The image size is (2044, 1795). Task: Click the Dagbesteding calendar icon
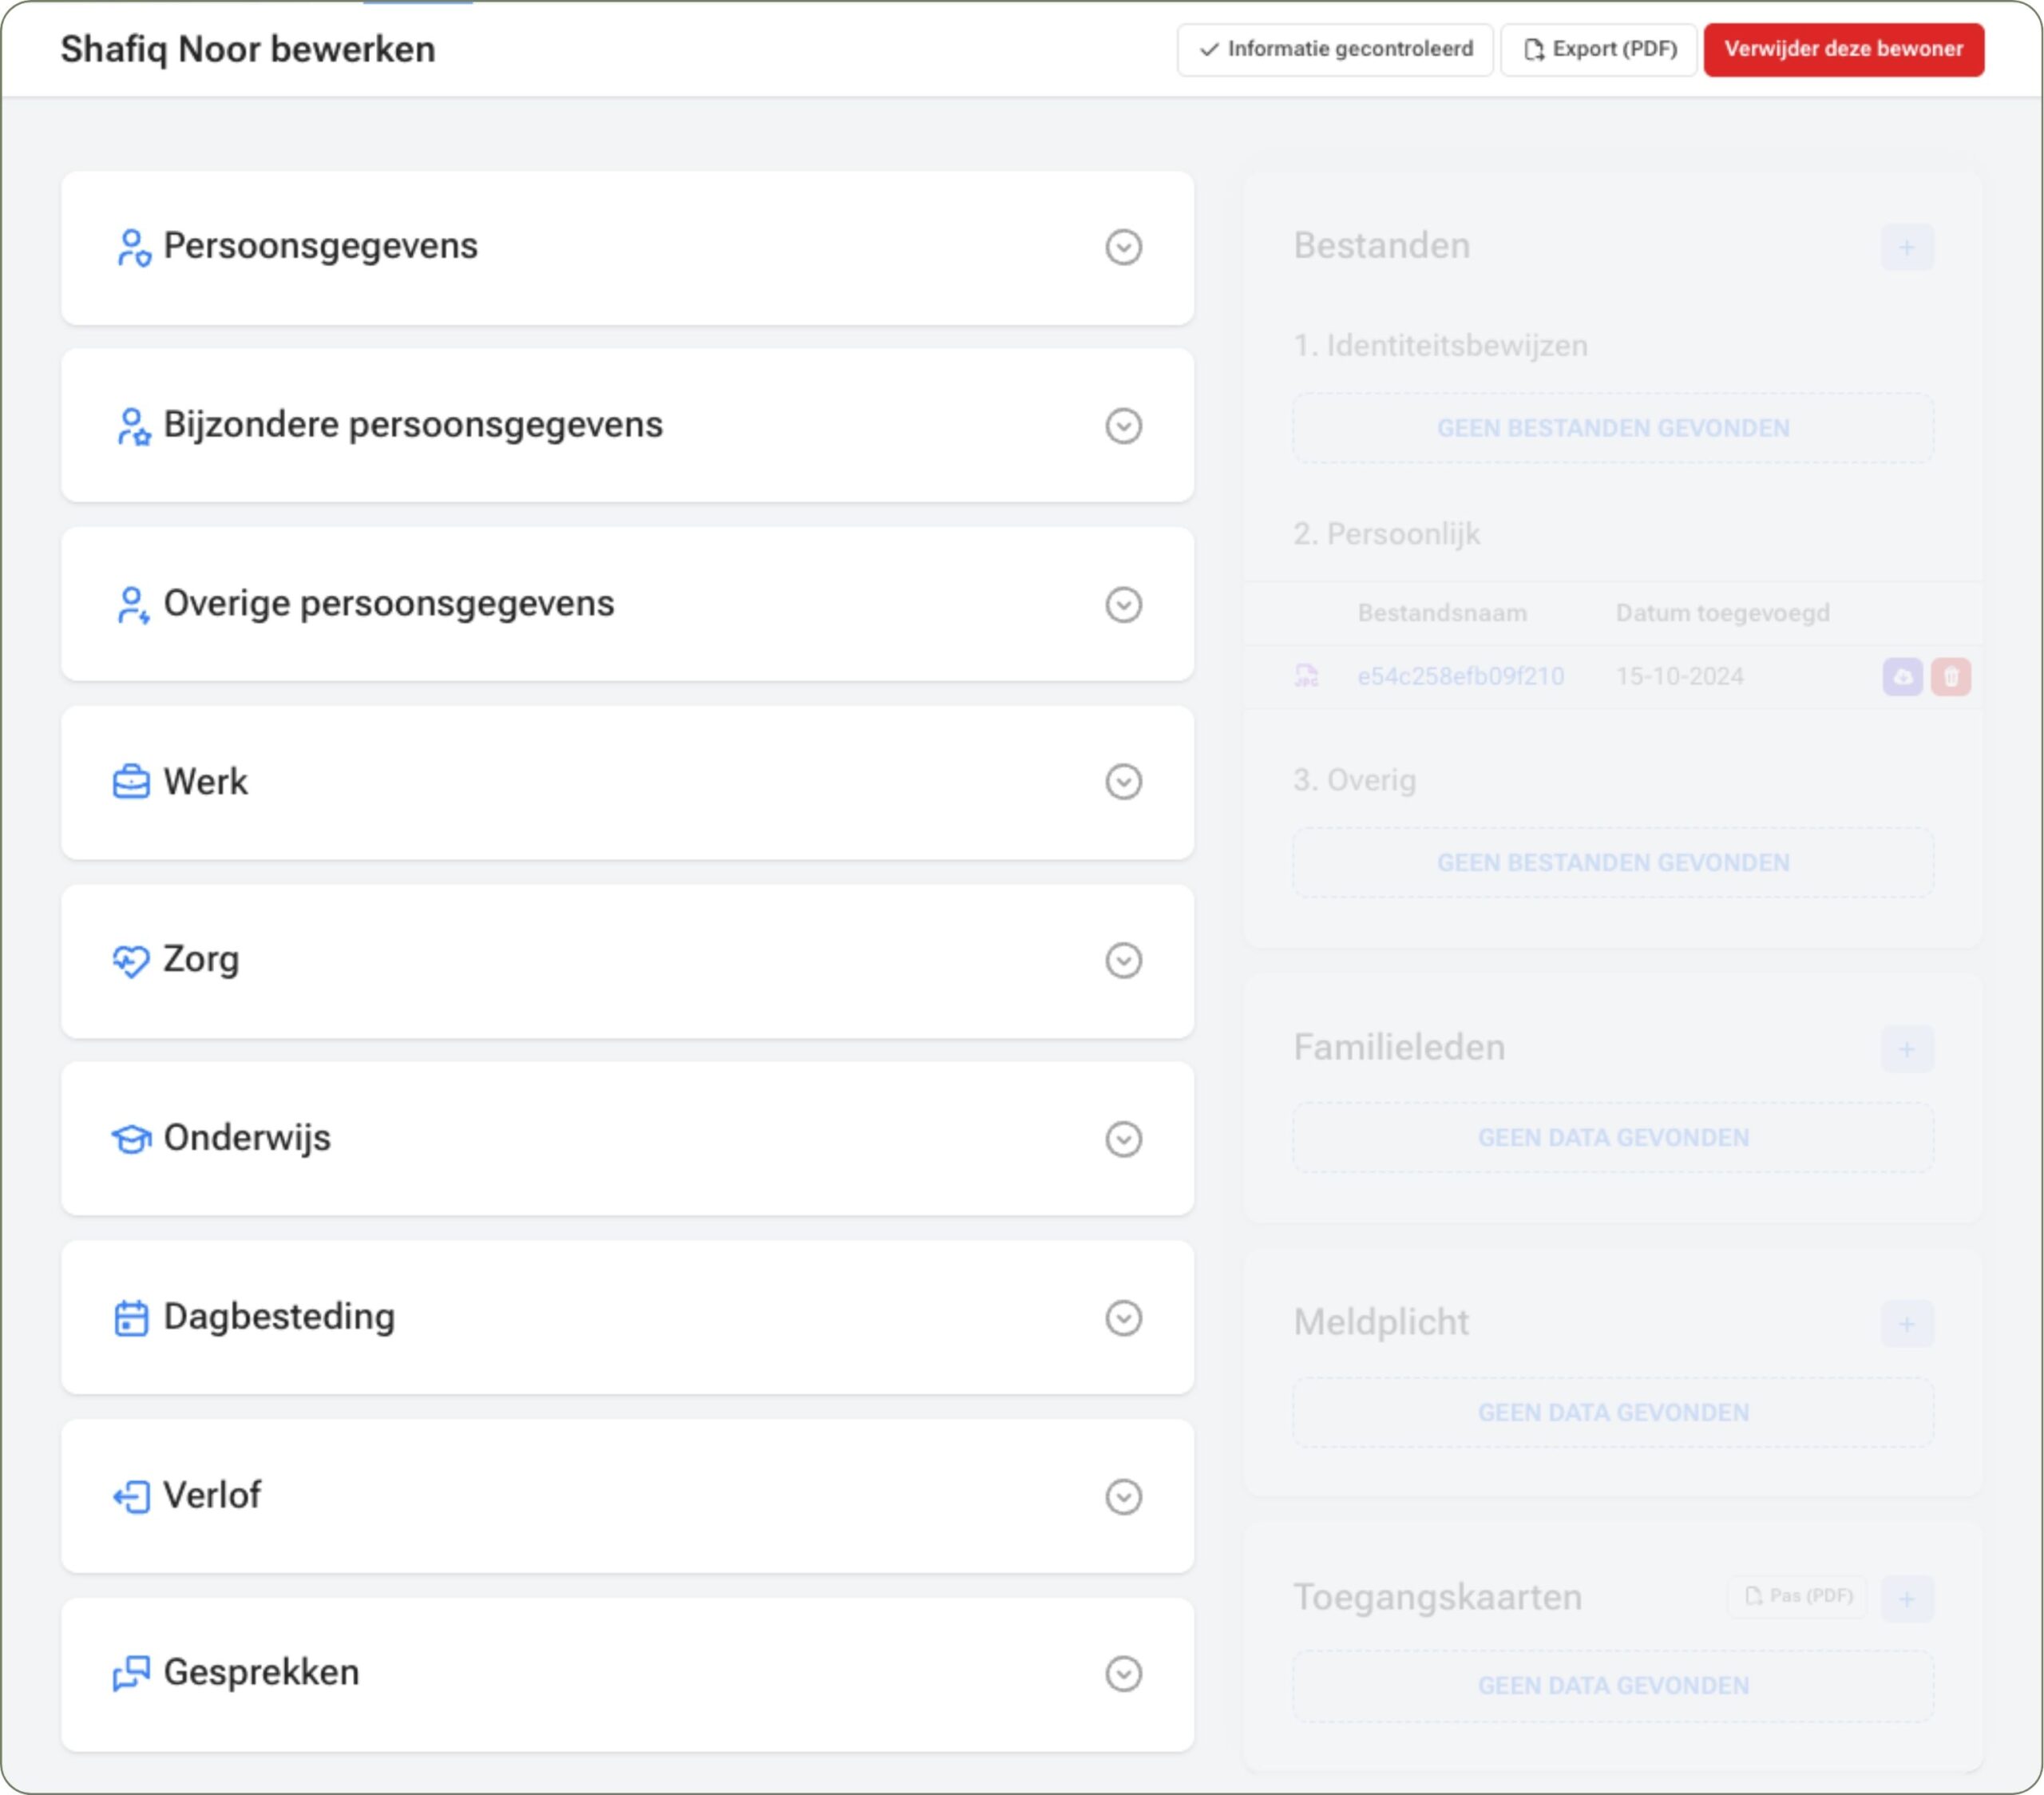coord(130,1317)
